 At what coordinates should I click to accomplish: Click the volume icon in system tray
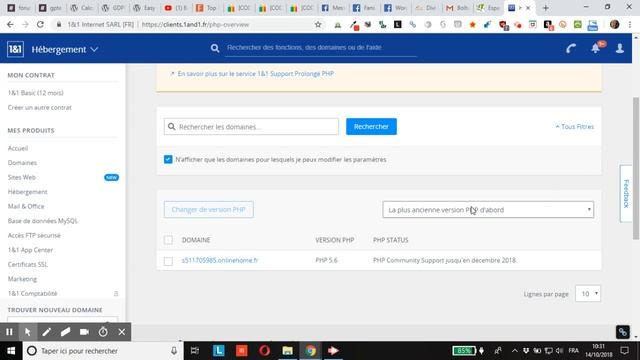tap(560, 351)
